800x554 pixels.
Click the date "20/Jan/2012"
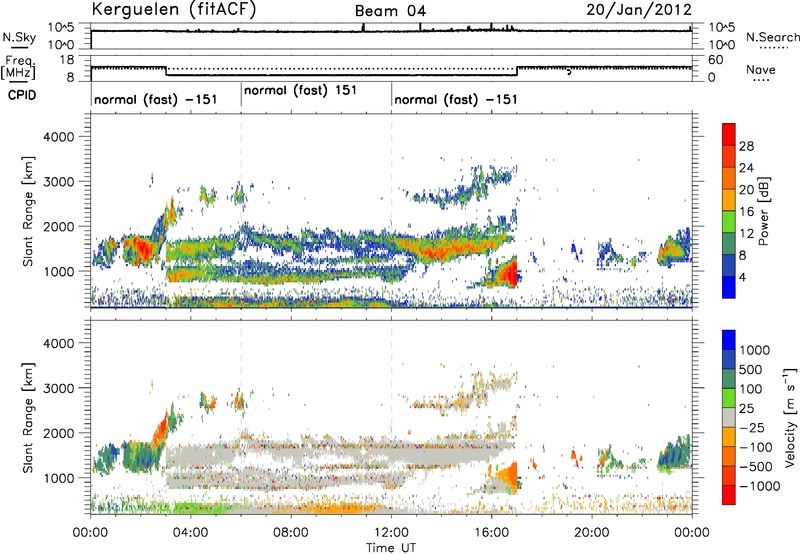pos(639,10)
